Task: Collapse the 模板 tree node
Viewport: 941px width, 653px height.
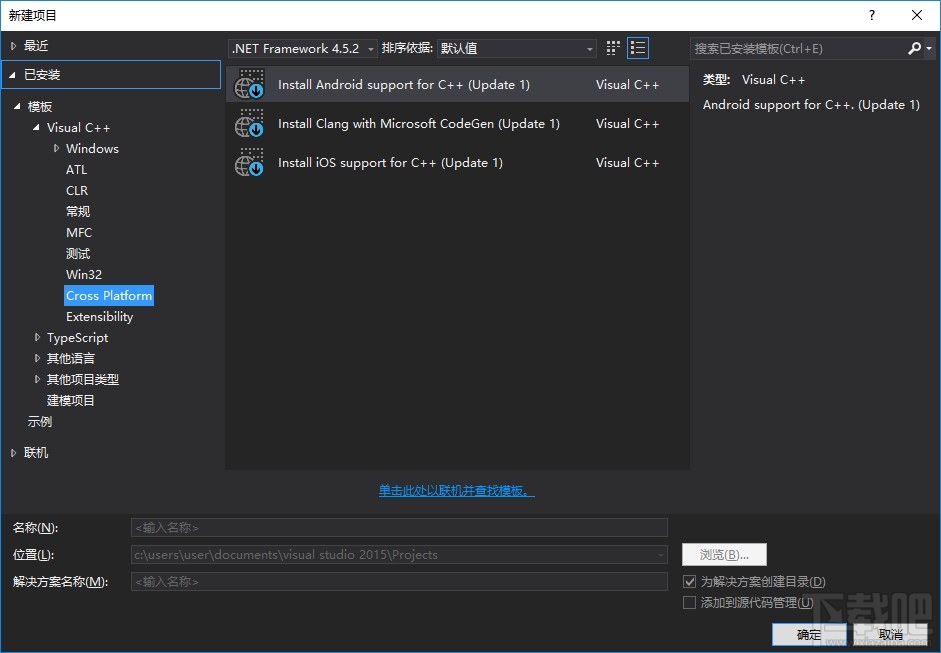Action: pos(17,106)
